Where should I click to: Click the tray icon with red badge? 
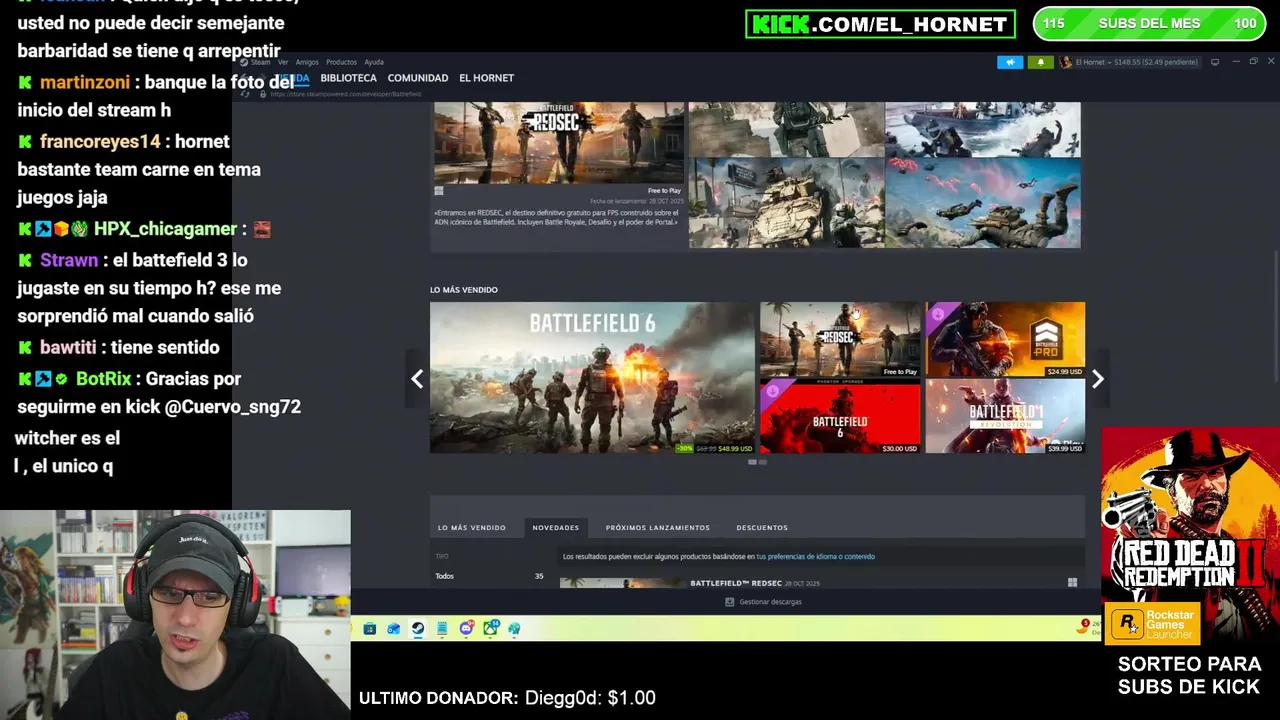(1083, 627)
